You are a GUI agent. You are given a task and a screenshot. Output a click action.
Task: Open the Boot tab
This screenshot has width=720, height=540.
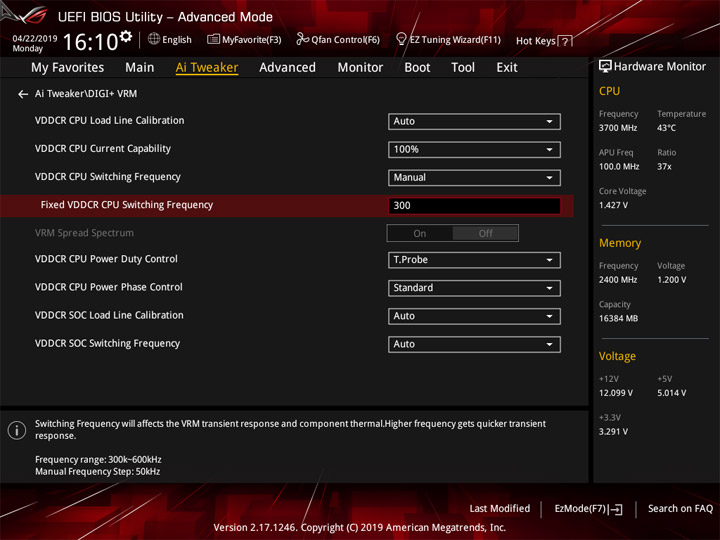[x=417, y=68]
